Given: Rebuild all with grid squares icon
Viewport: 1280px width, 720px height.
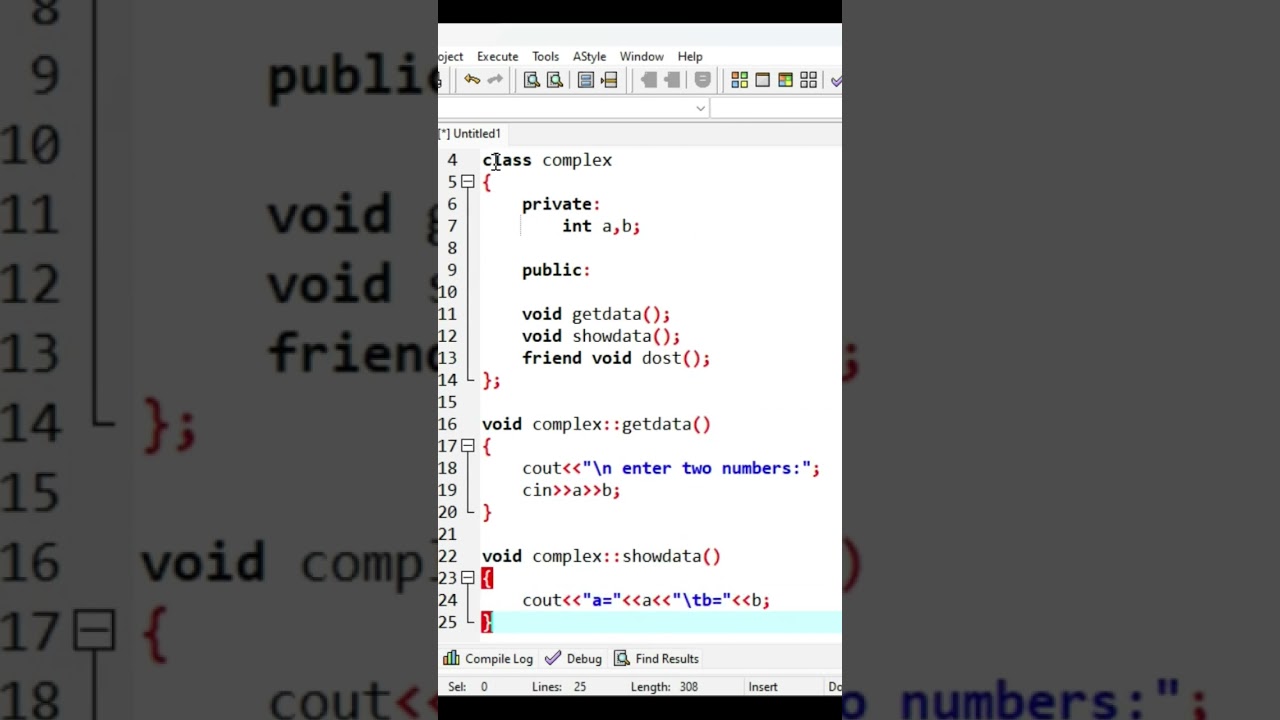Looking at the screenshot, I should click(x=809, y=80).
